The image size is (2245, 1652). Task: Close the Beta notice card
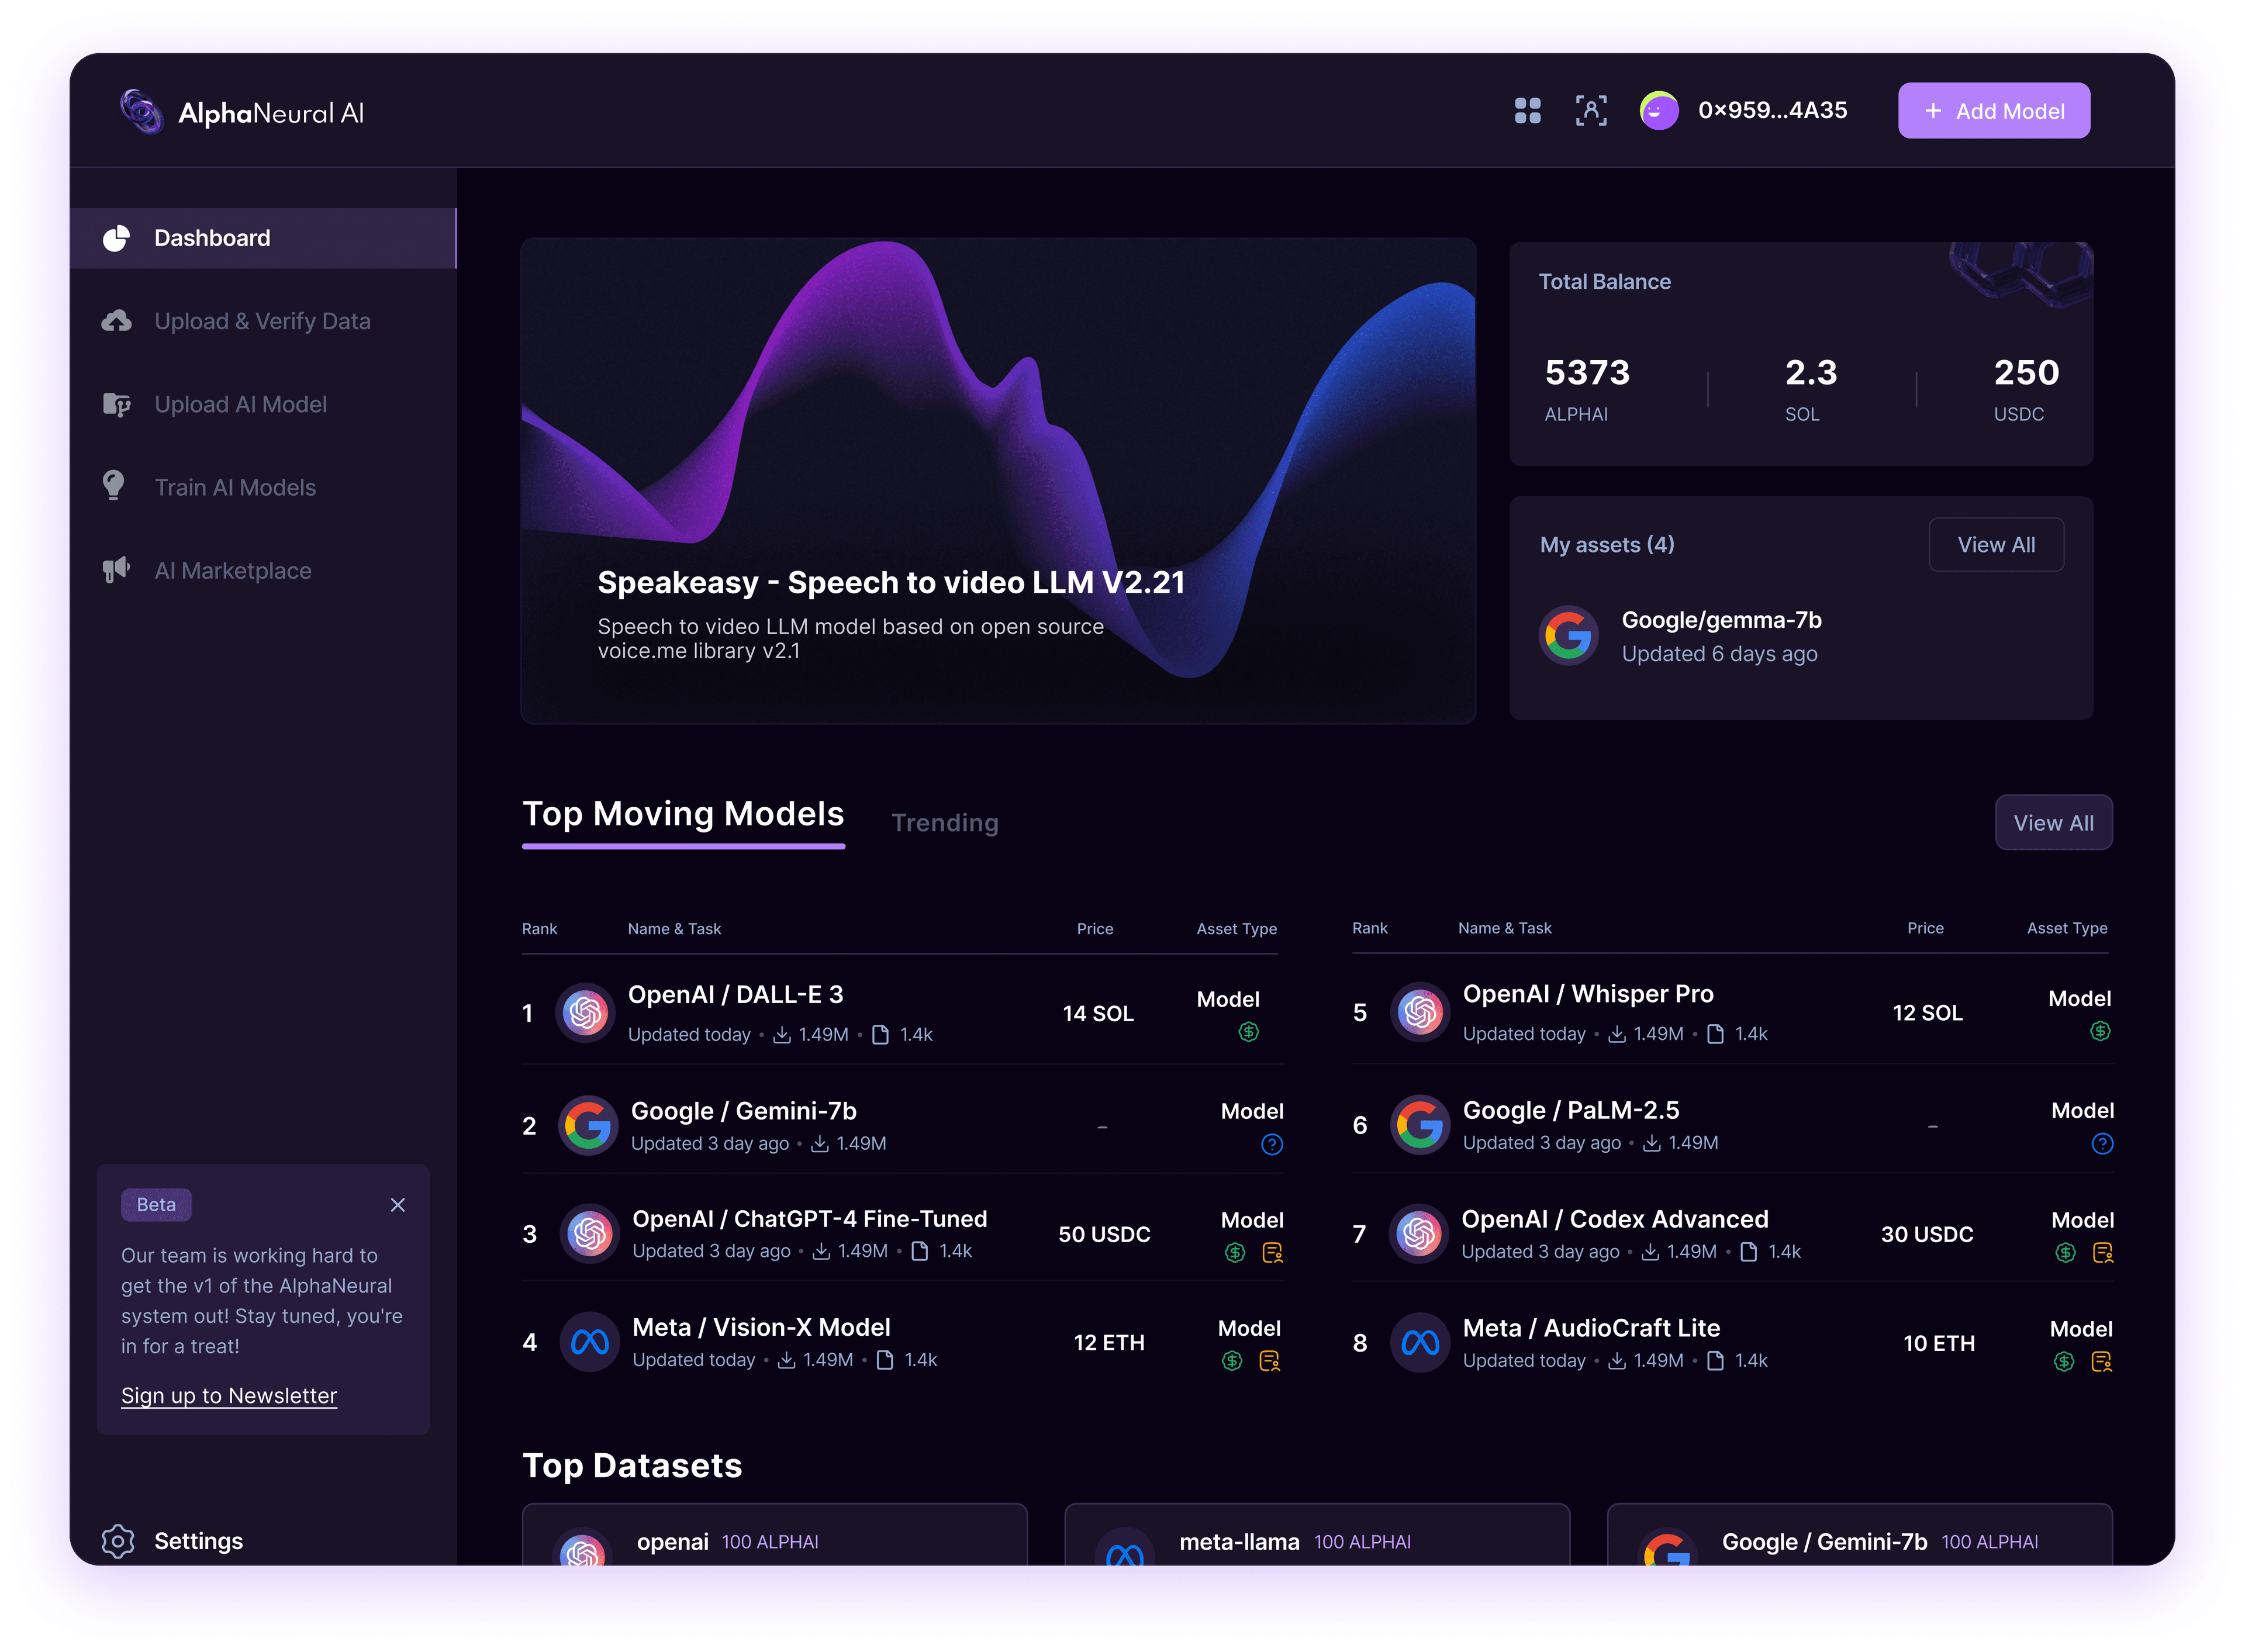tap(398, 1205)
